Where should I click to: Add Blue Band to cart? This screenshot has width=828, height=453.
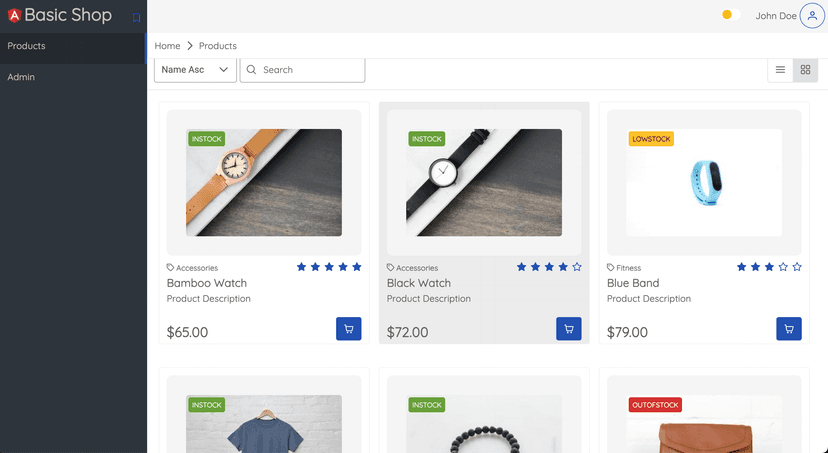pos(789,329)
